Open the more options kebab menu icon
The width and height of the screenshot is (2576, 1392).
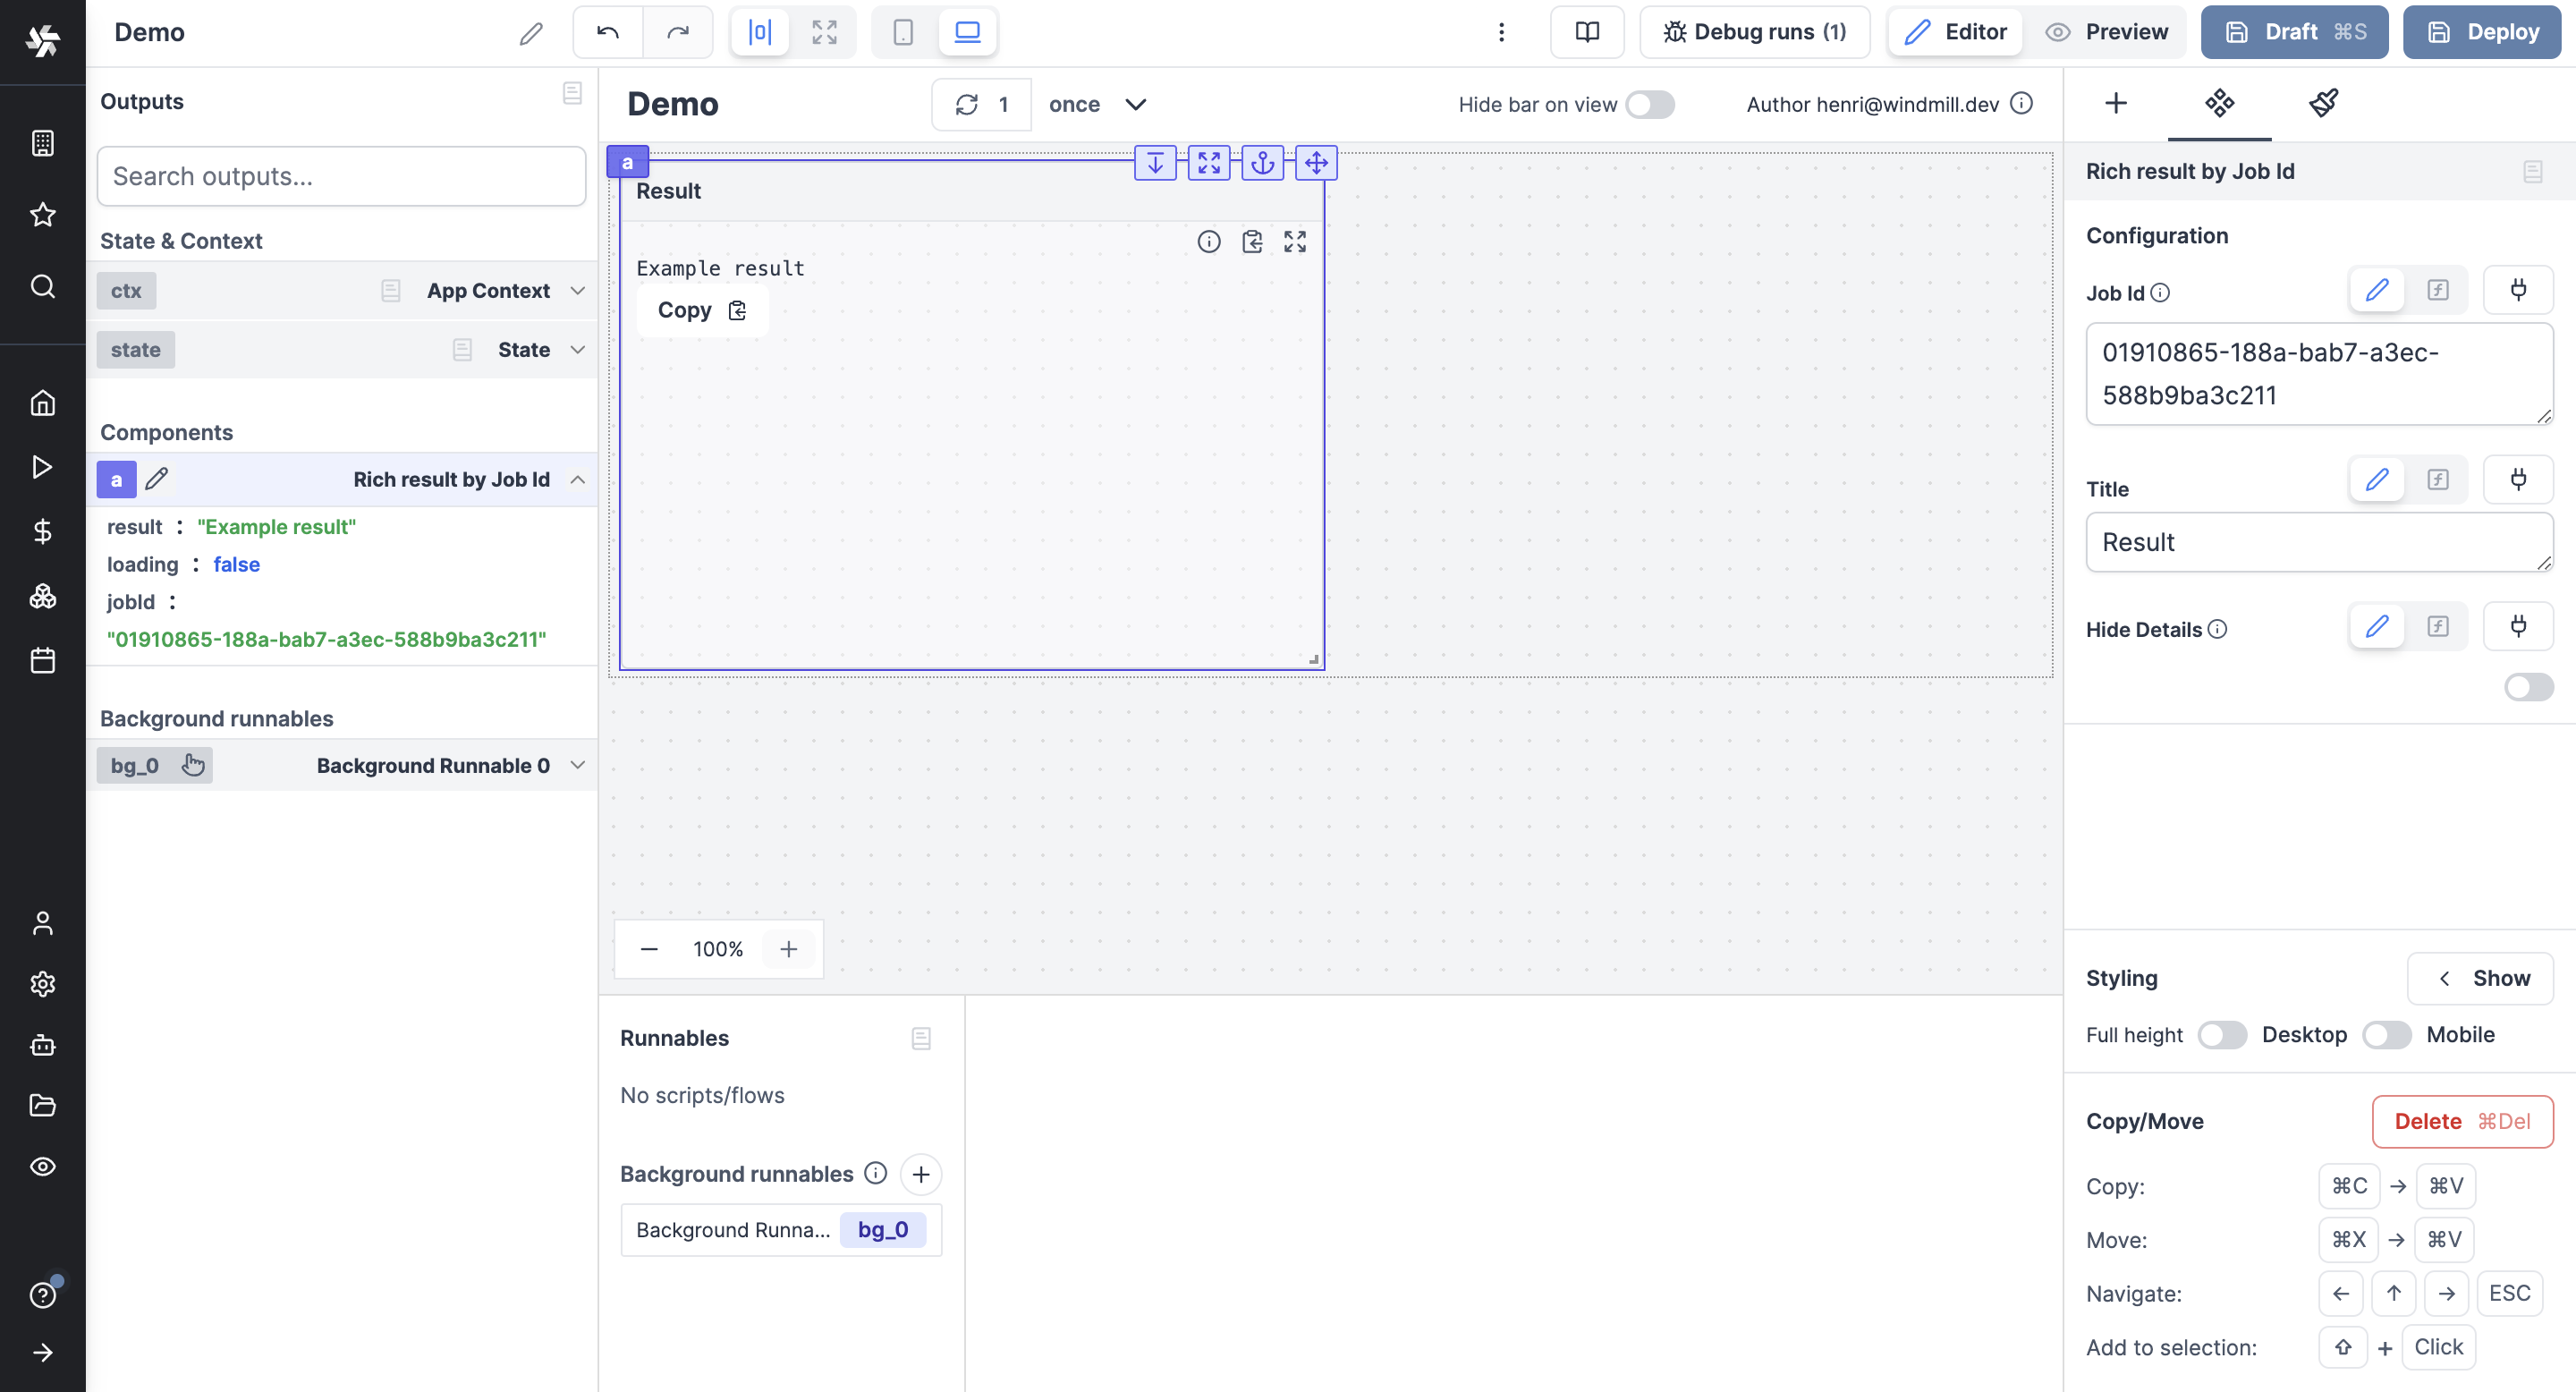pyautogui.click(x=1500, y=30)
